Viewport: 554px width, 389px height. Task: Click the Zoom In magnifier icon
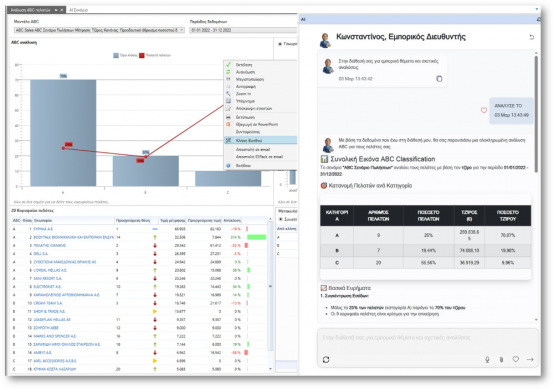pyautogui.click(x=228, y=94)
